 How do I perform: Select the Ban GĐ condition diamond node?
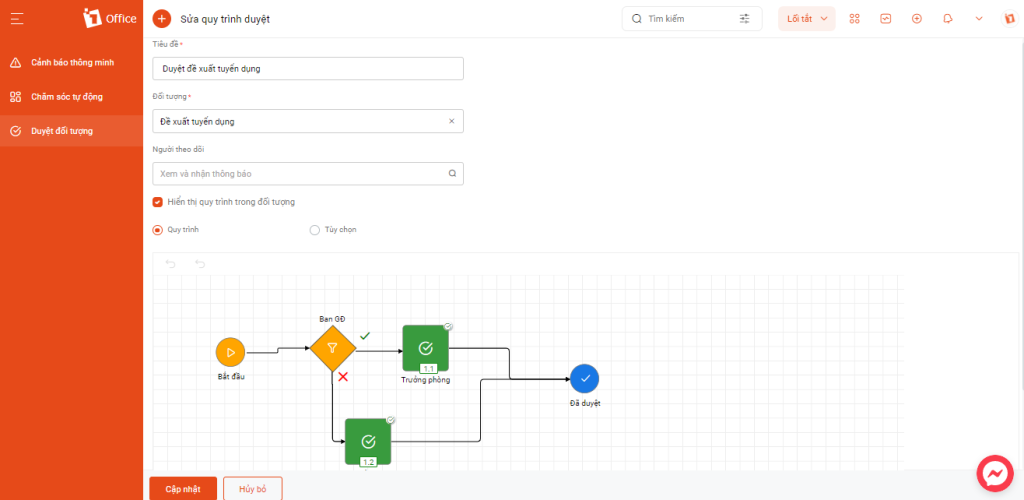(x=333, y=349)
